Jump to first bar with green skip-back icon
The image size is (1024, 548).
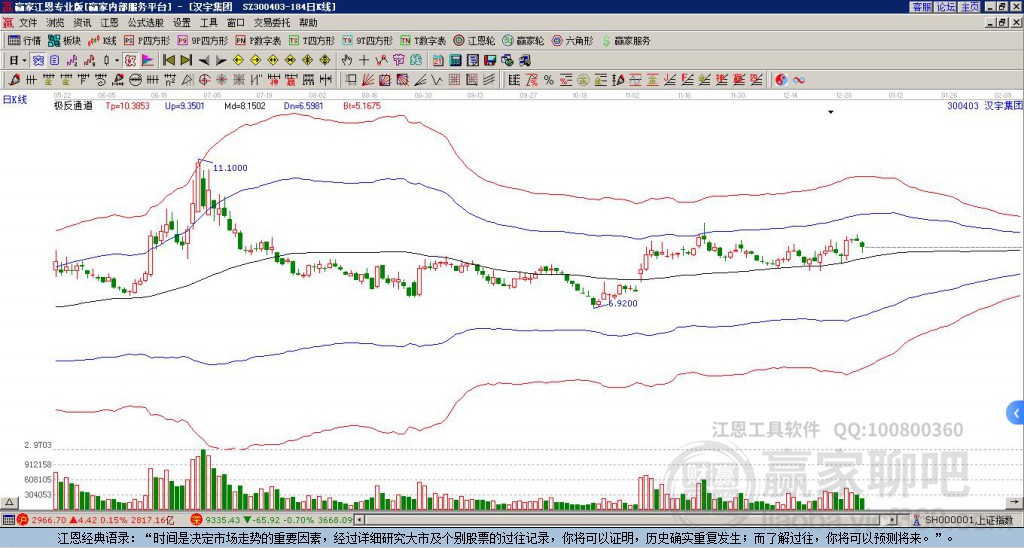point(168,61)
